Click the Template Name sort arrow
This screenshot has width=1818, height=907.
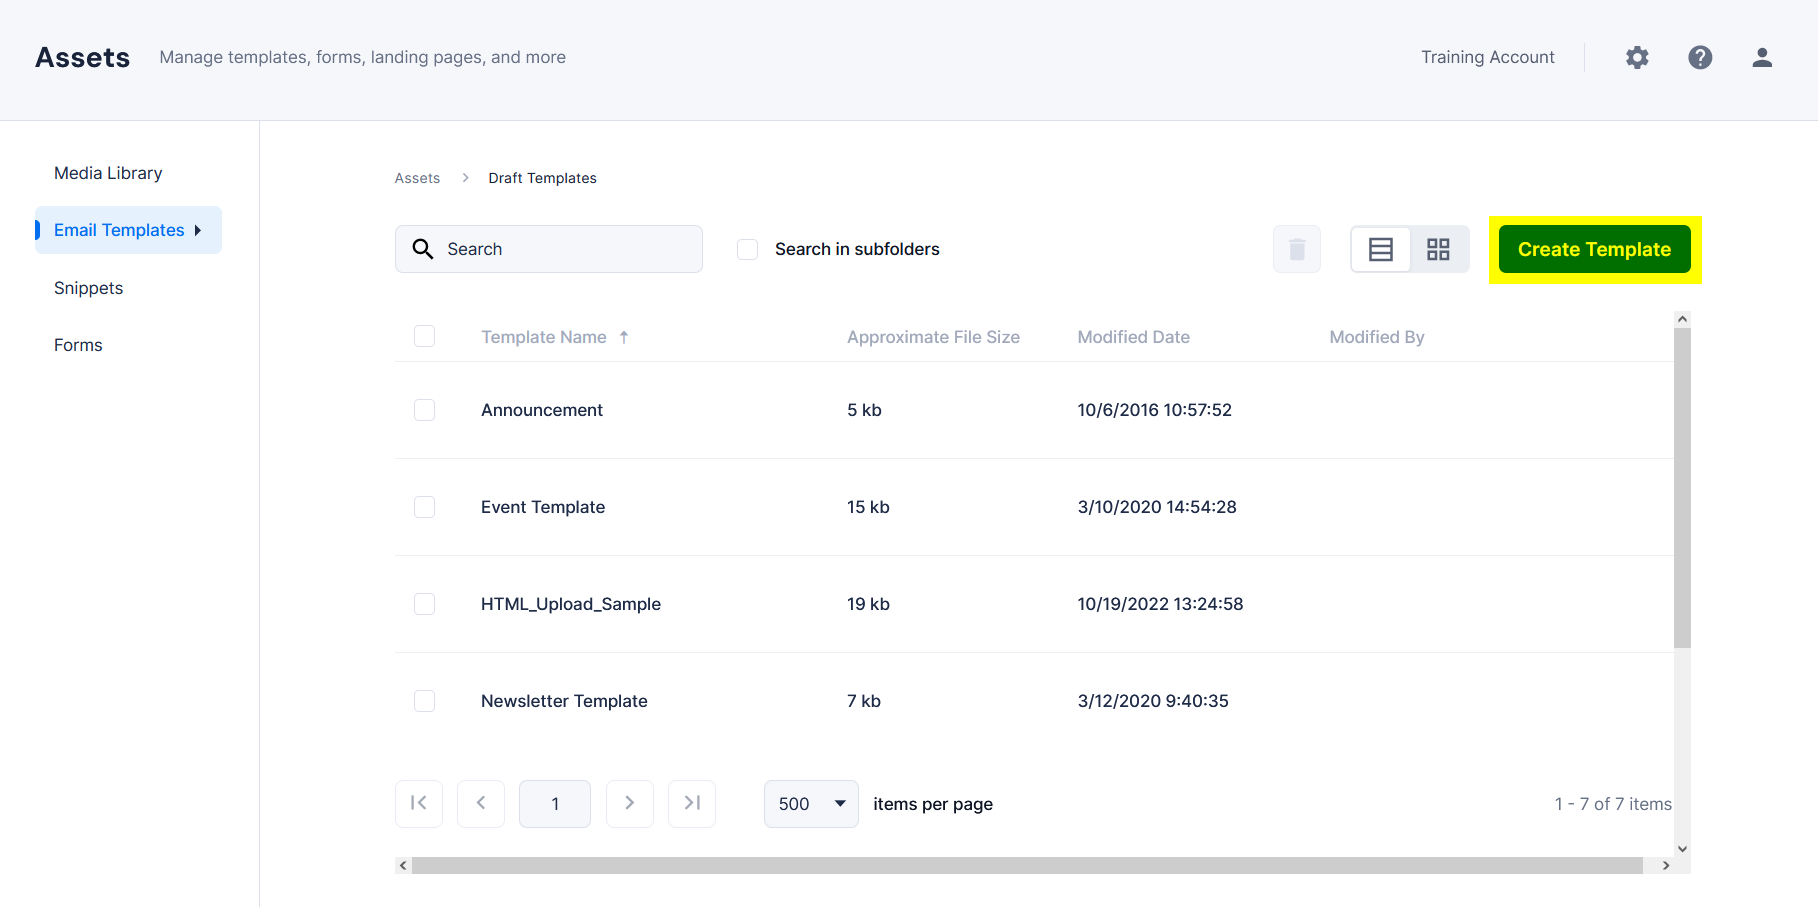[x=624, y=337]
